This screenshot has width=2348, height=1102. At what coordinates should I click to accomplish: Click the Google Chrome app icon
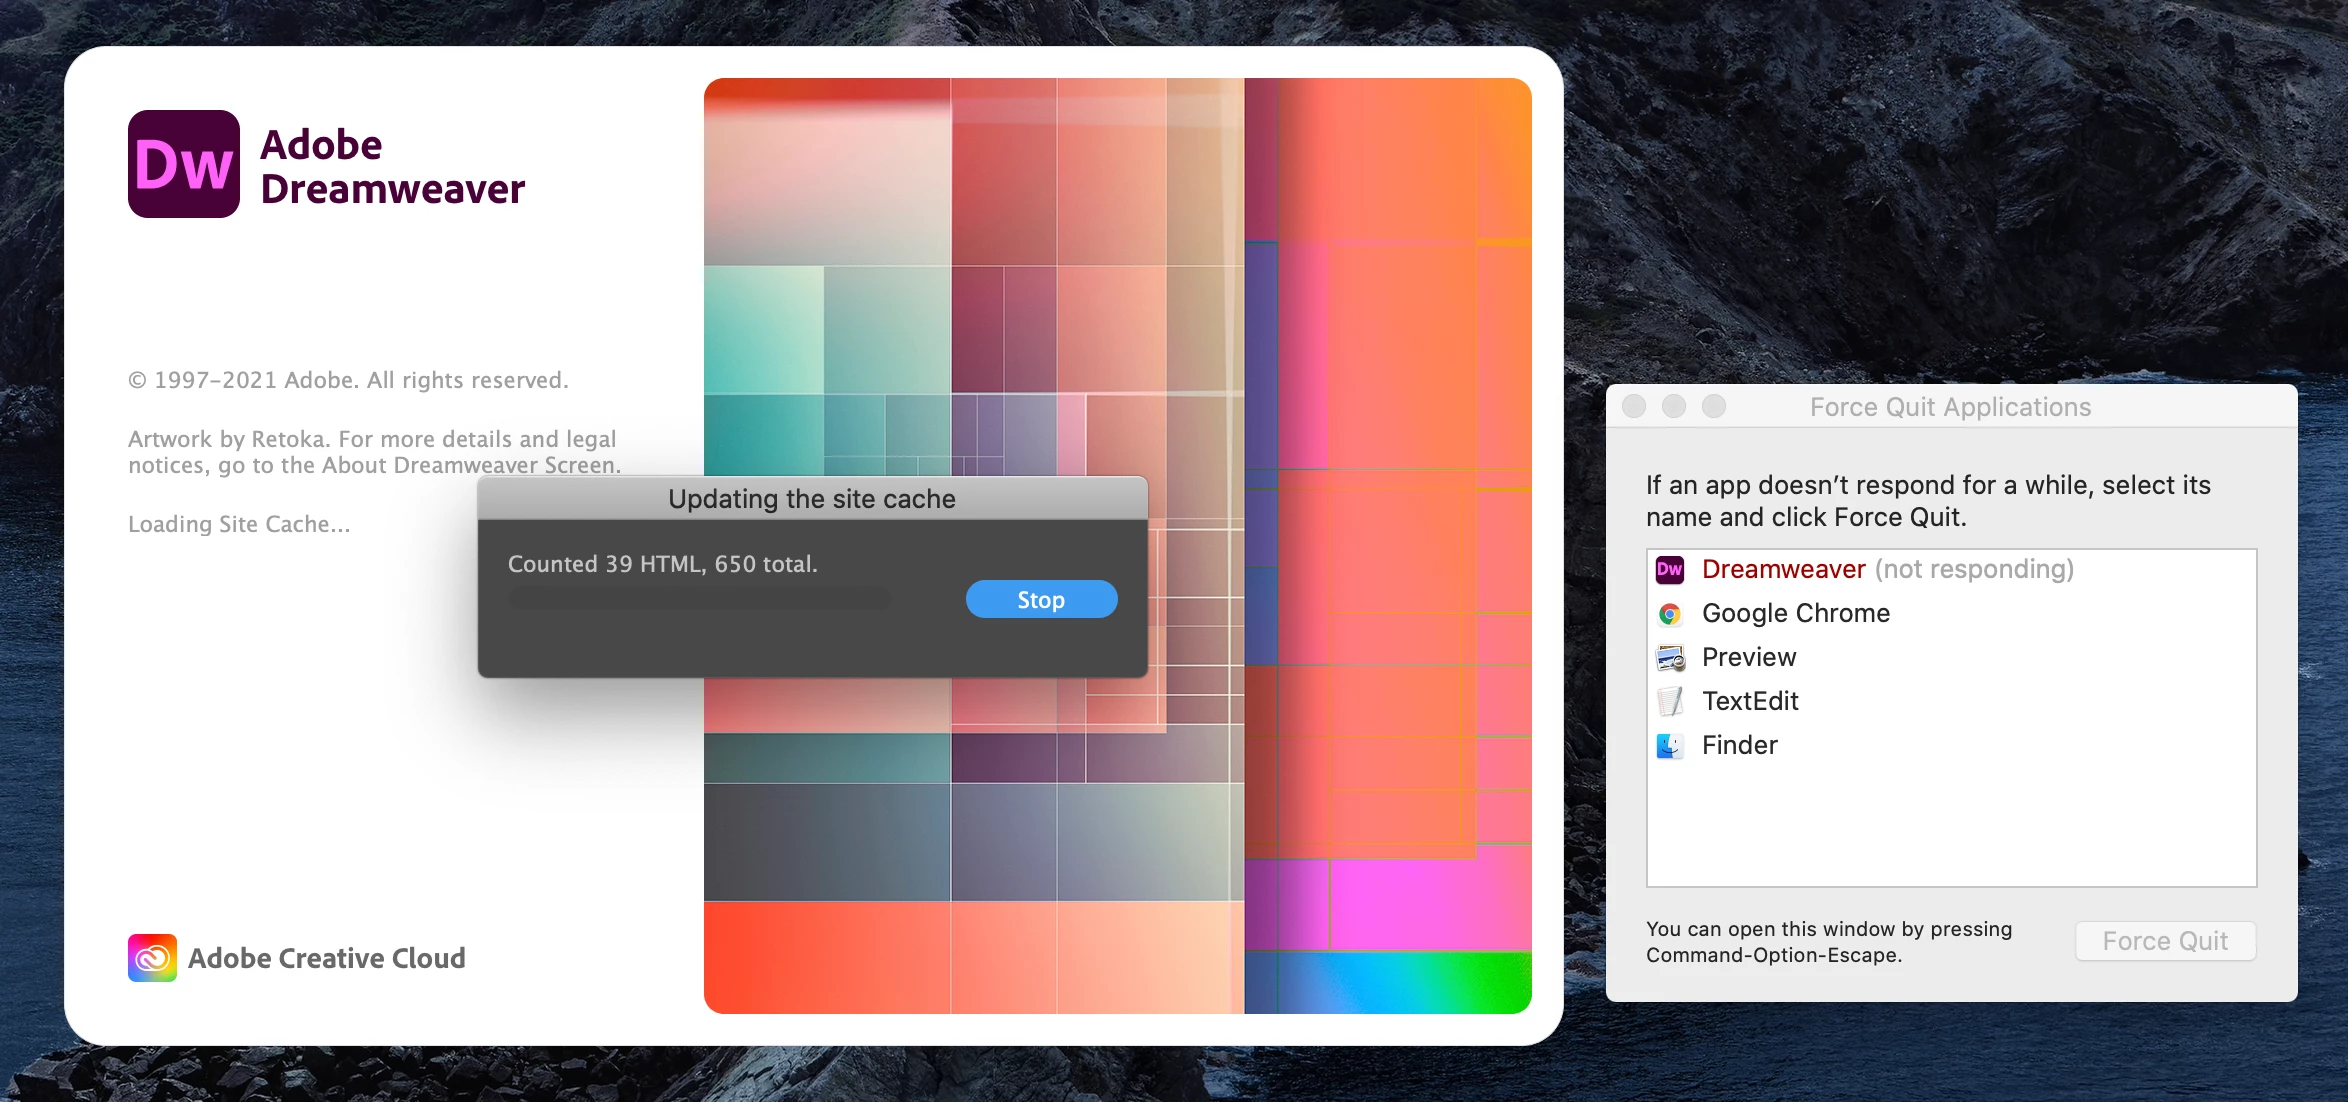[1670, 614]
